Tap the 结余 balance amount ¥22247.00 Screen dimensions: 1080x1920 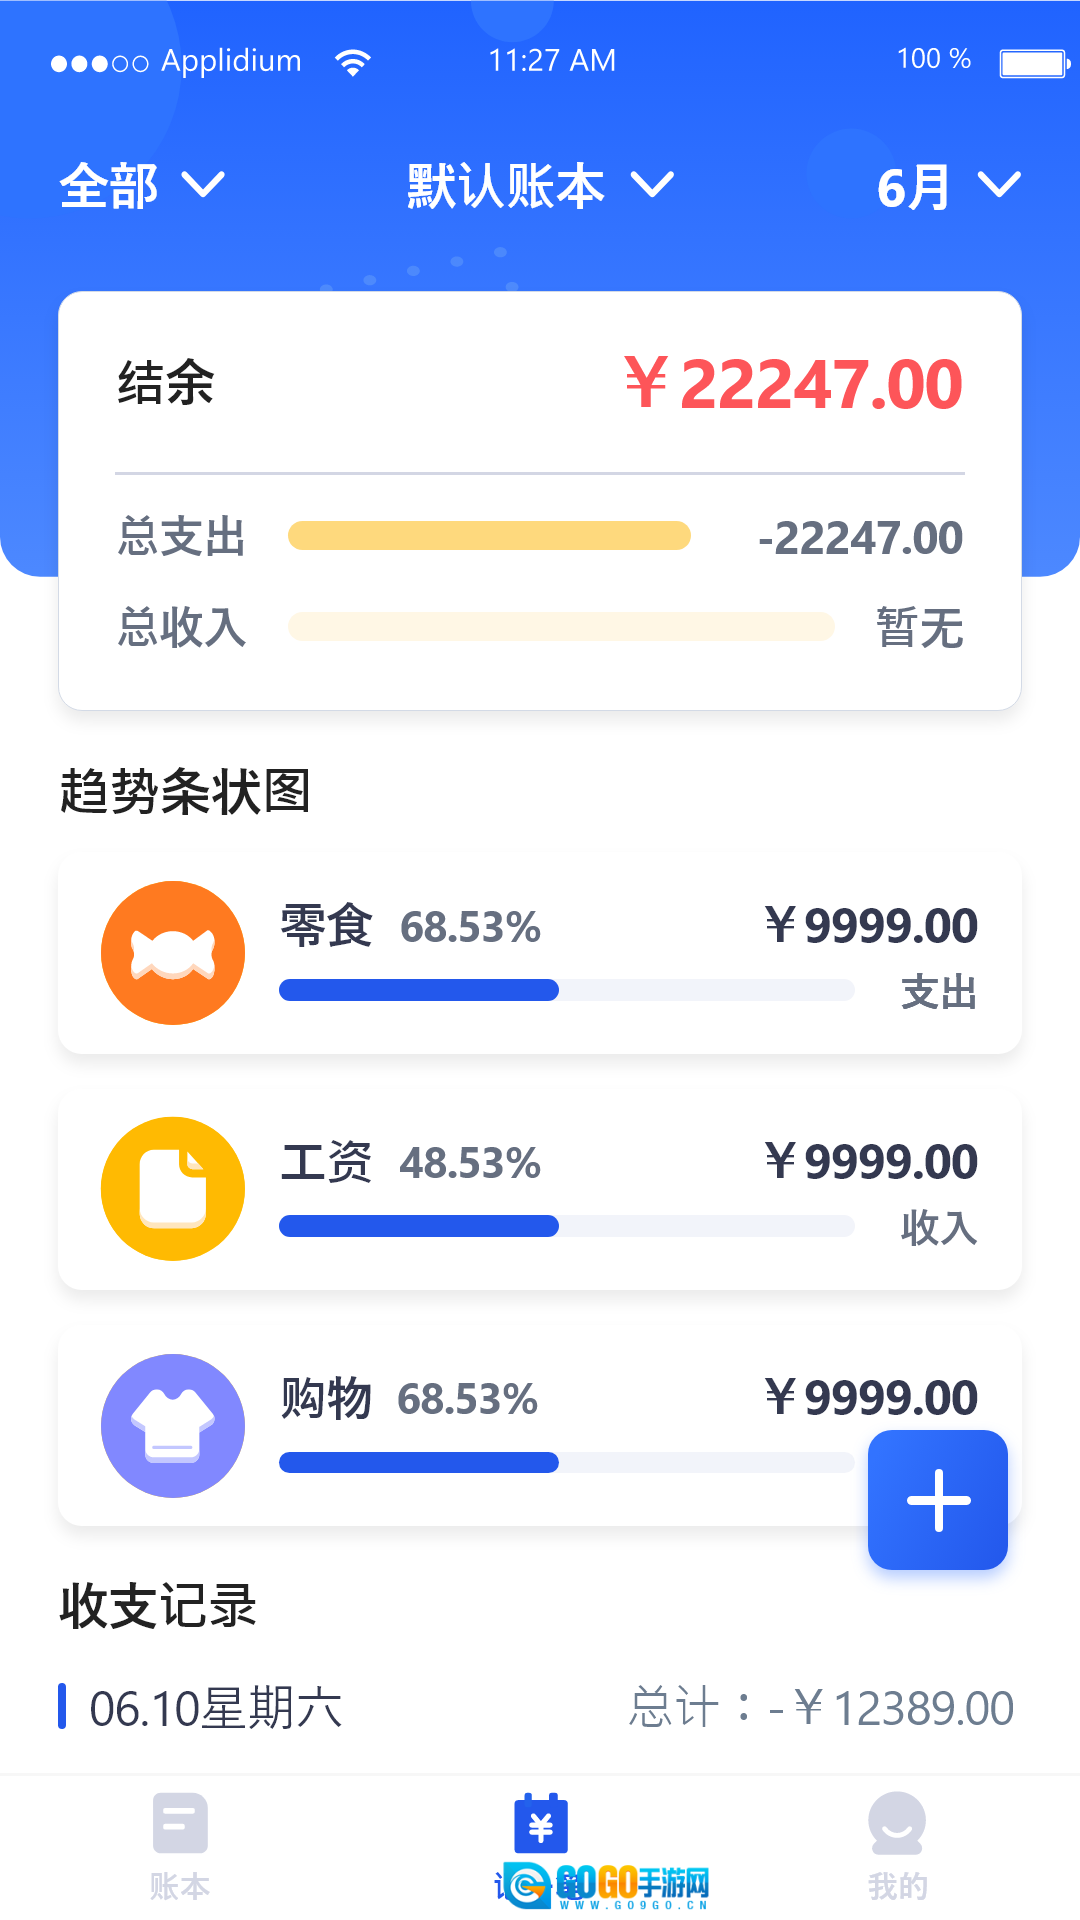point(793,384)
